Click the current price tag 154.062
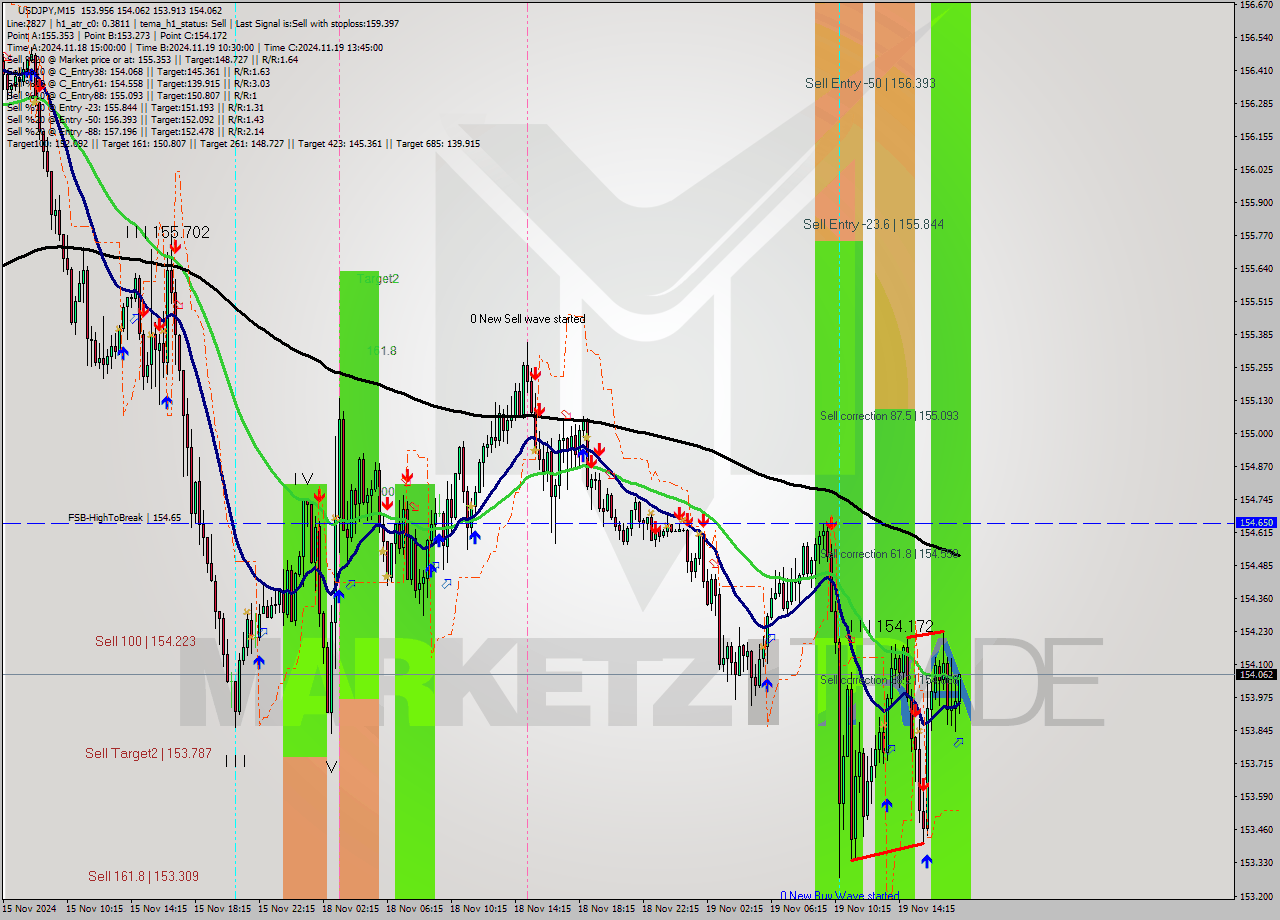1280x920 pixels. tap(1256, 674)
